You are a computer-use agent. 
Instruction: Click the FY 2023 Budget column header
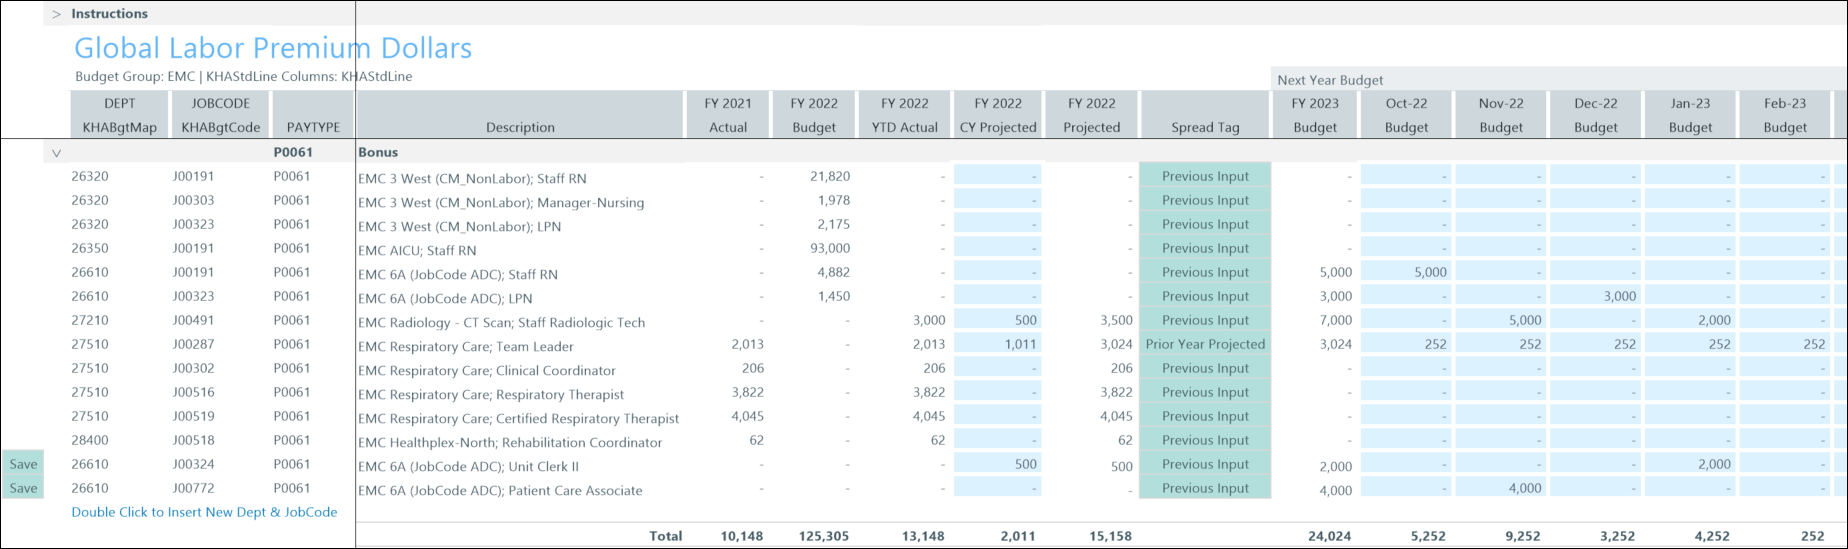pyautogui.click(x=1314, y=115)
